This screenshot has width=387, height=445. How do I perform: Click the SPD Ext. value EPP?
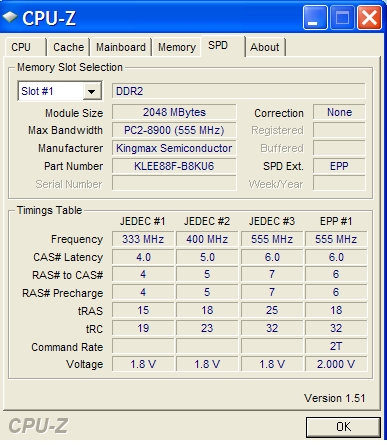click(339, 166)
